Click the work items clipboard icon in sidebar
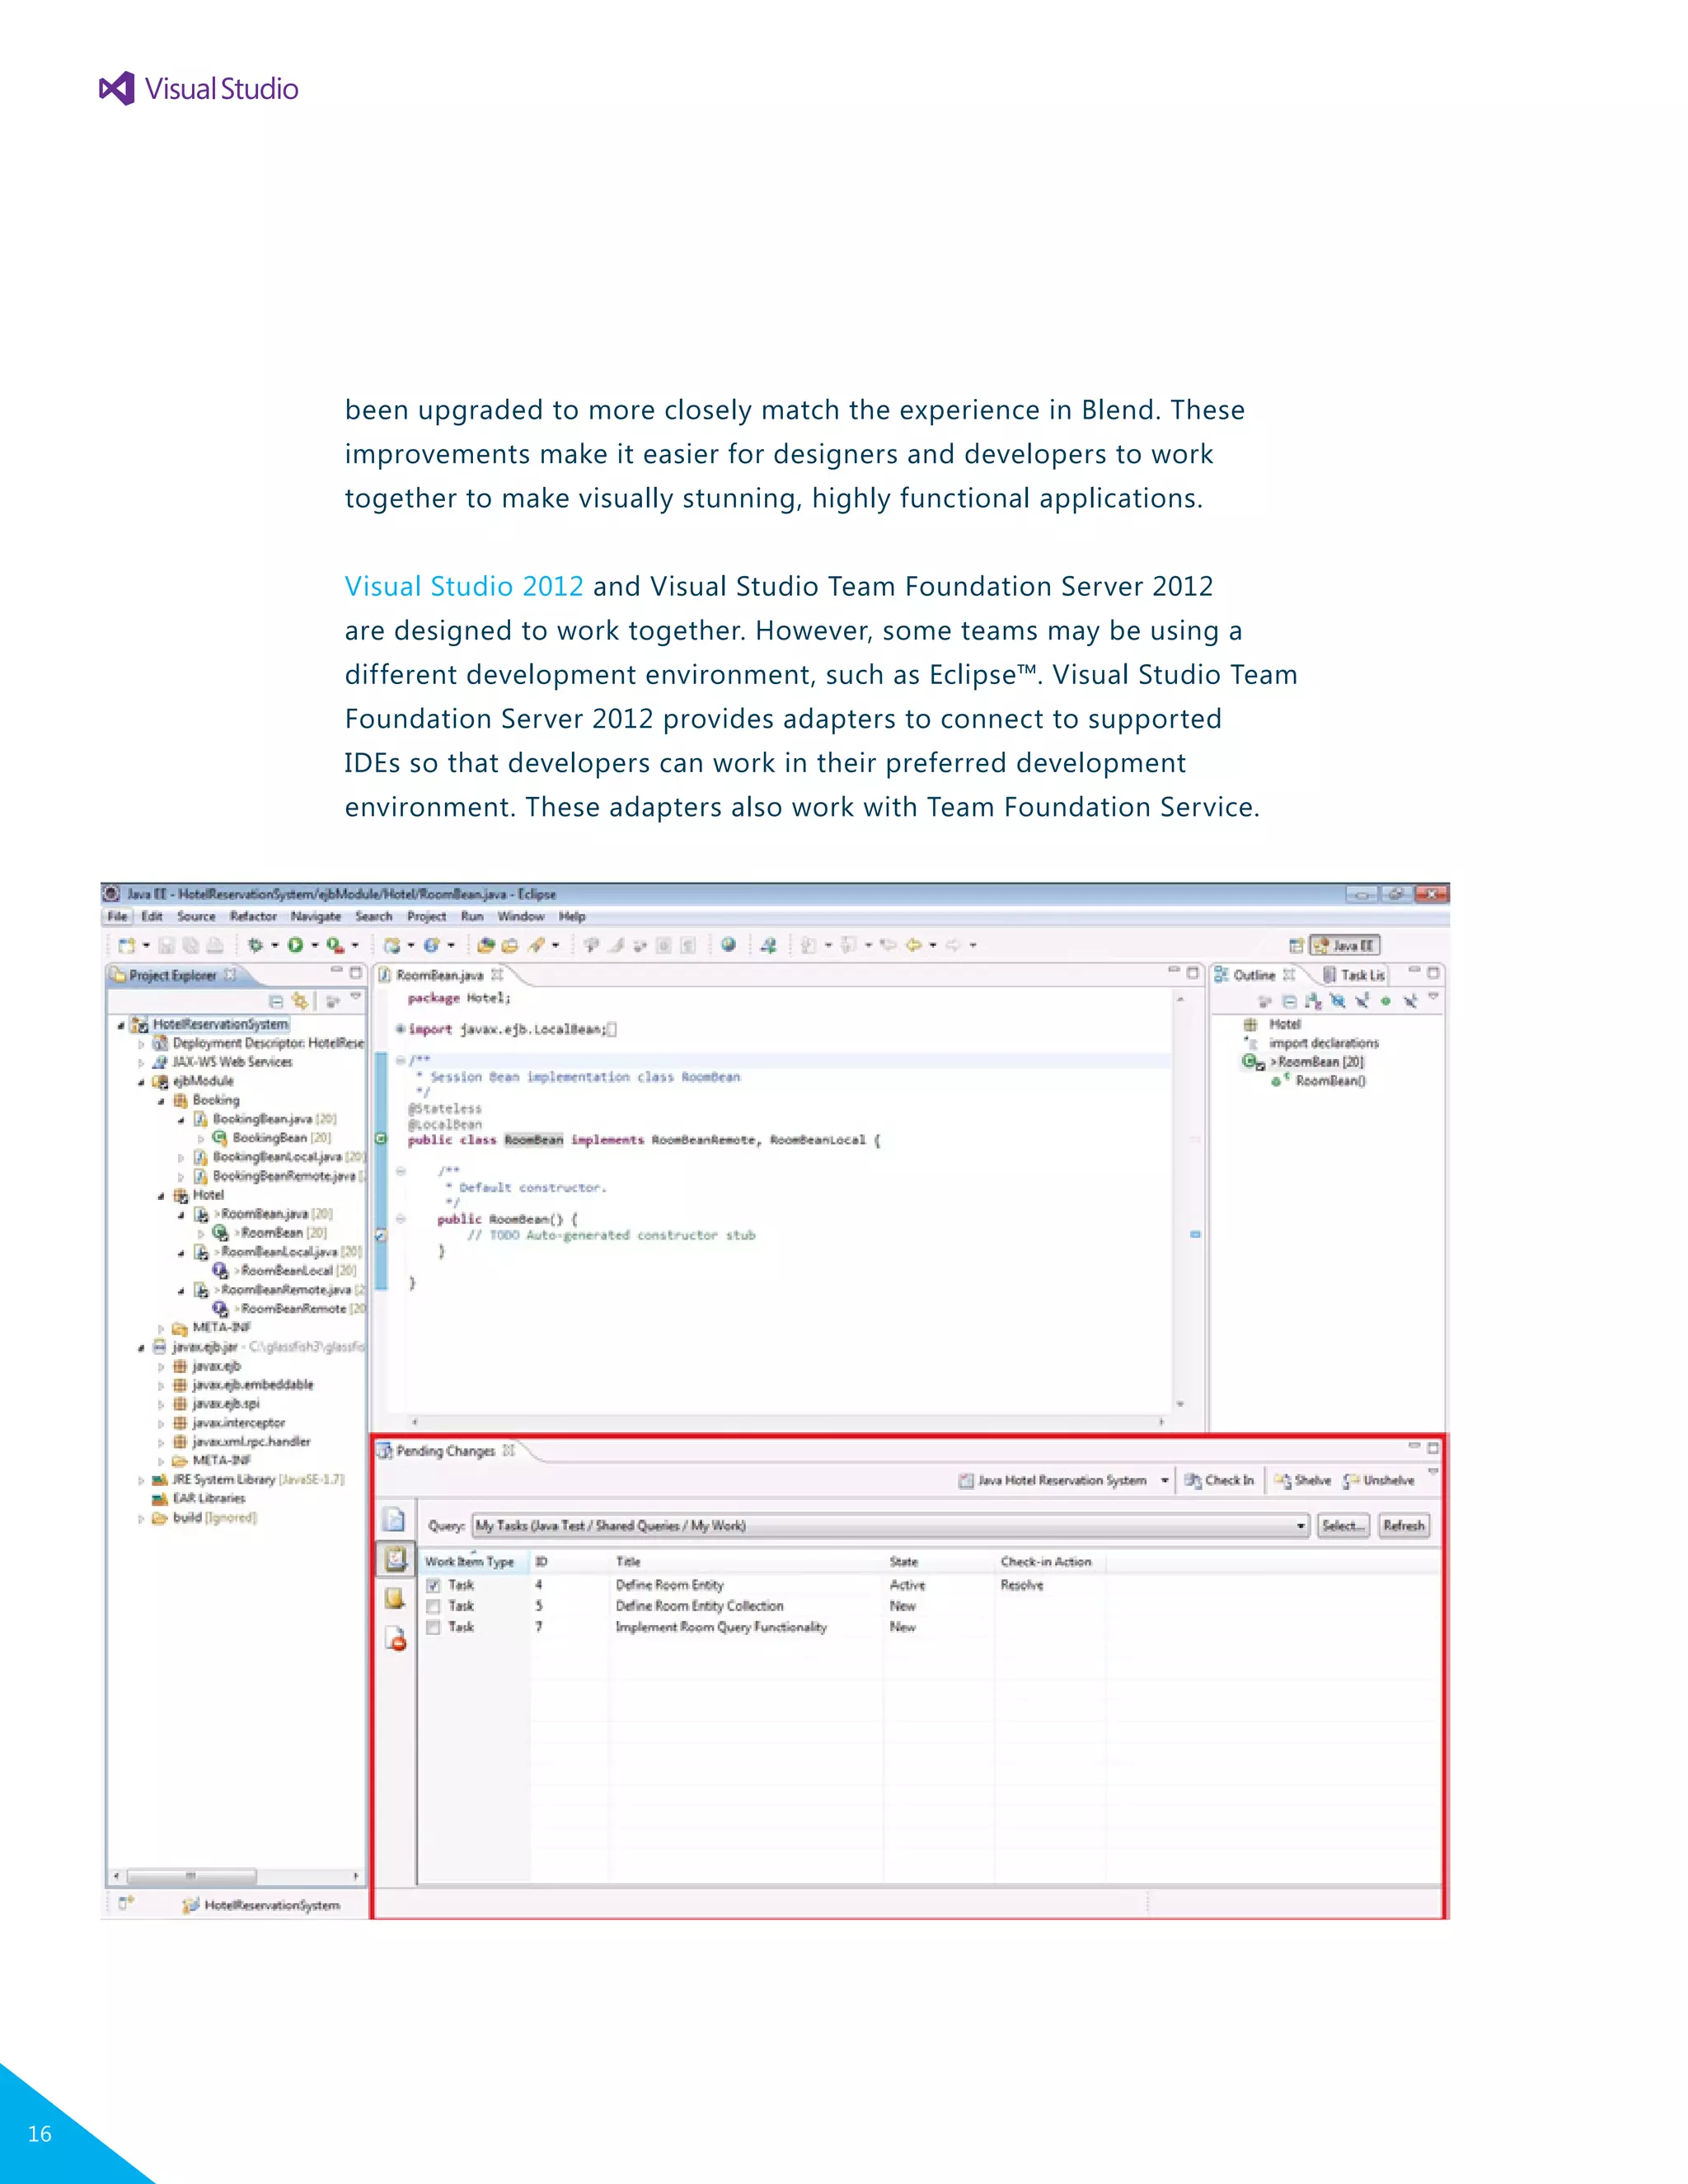 point(395,1559)
